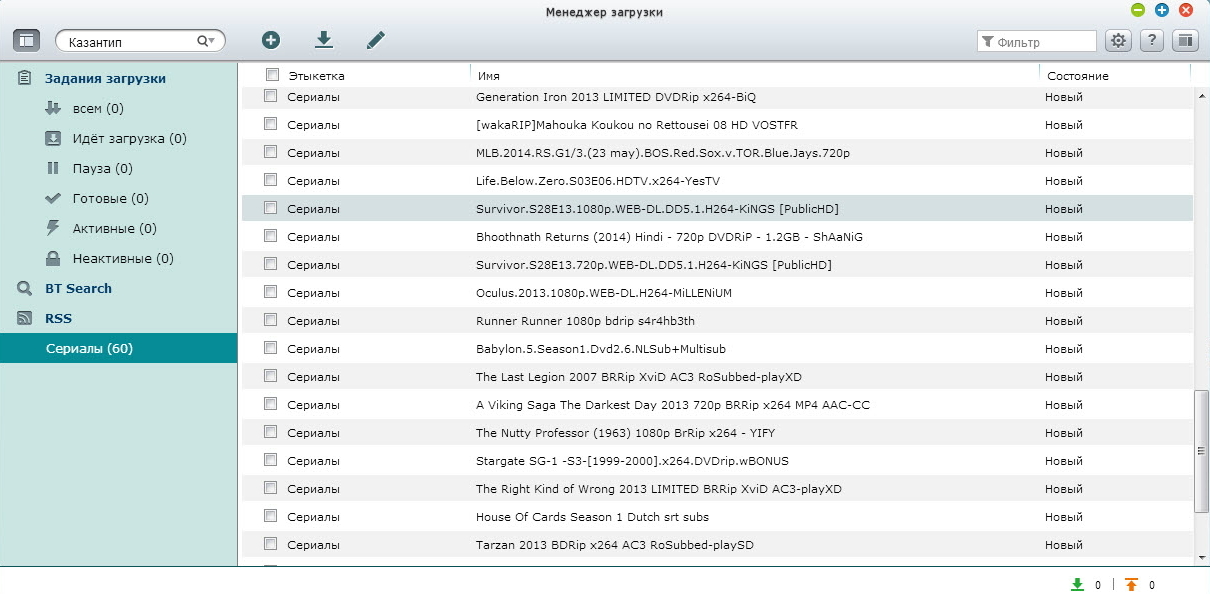This screenshot has width=1210, height=594.
Task: Click the icon beside всем (0)
Action: click(x=53, y=108)
